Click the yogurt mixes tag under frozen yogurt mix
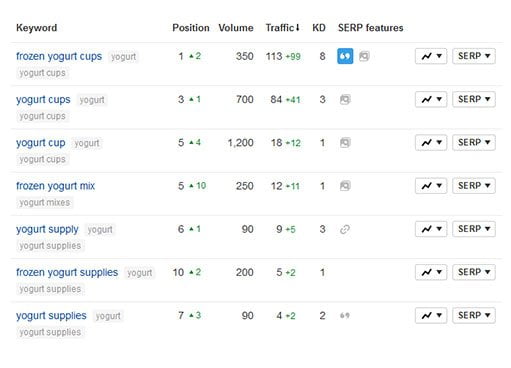The width and height of the screenshot is (511, 368). pos(45,202)
